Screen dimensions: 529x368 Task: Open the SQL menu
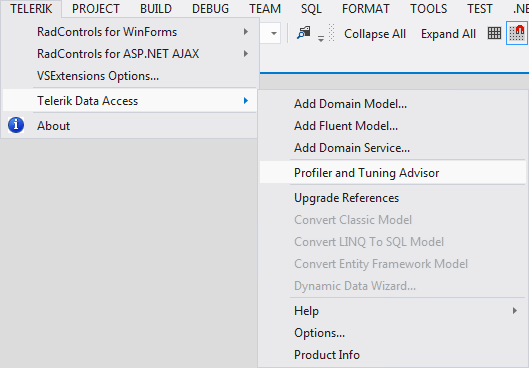[311, 9]
